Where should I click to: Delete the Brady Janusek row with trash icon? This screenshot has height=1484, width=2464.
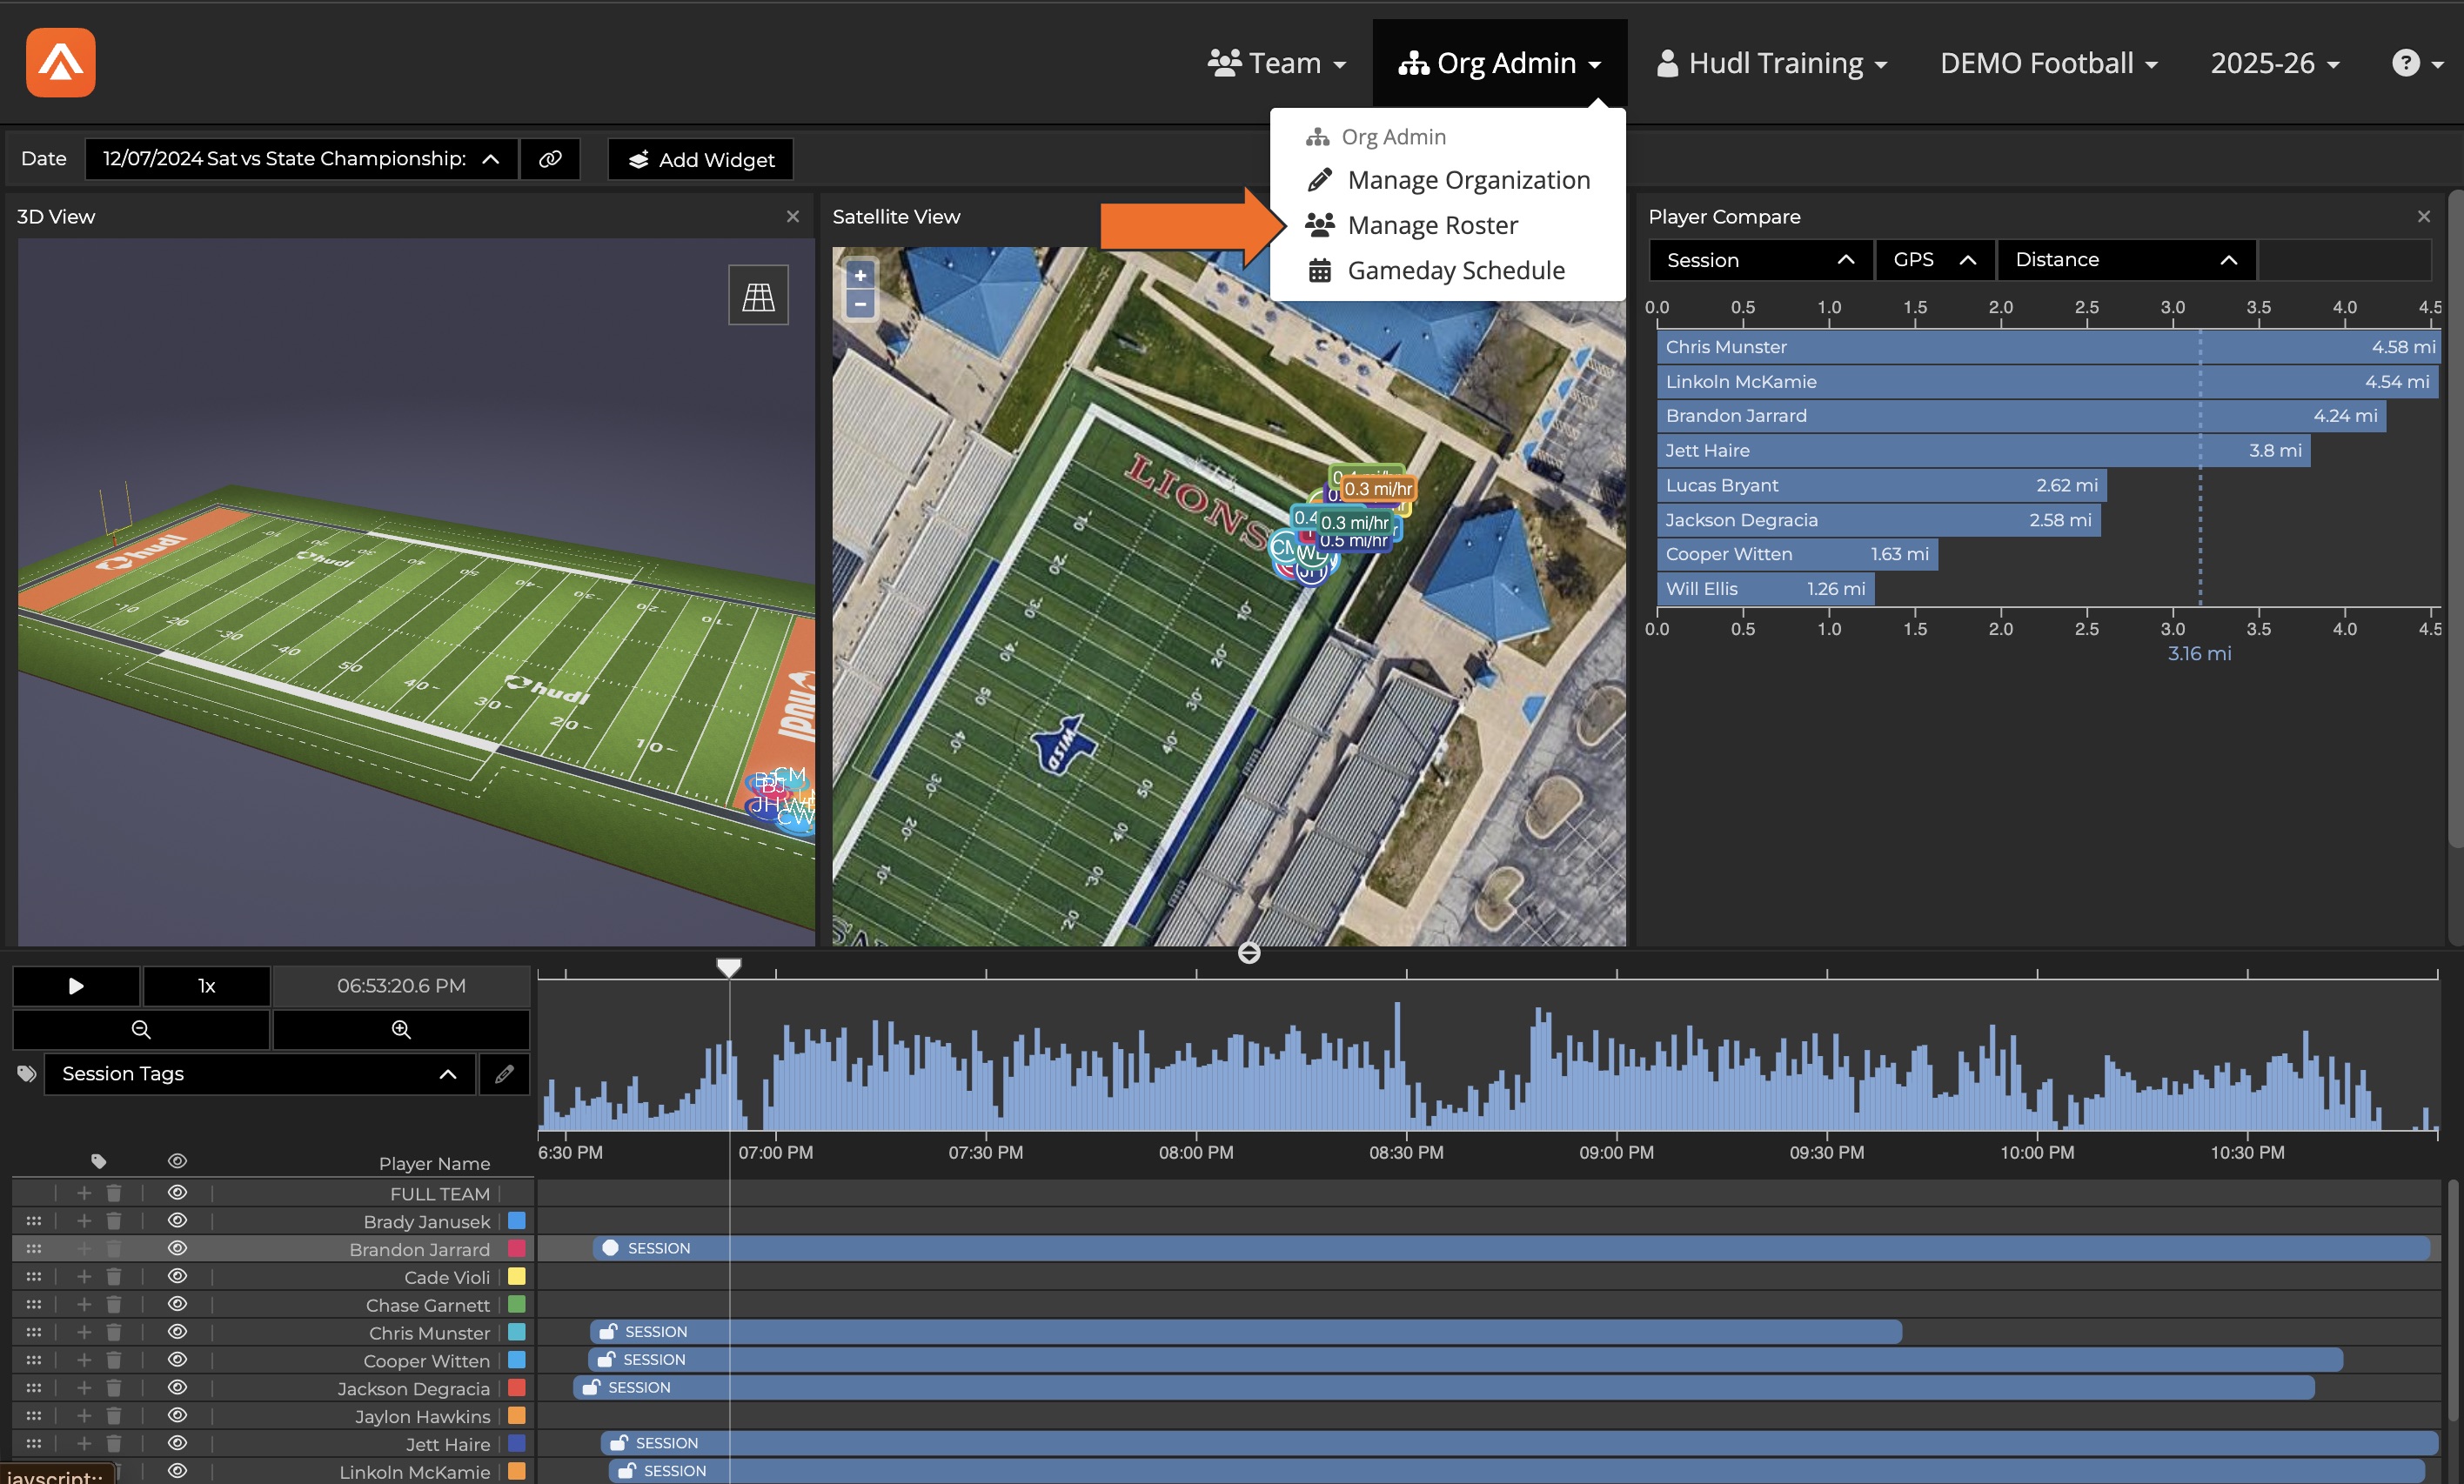pyautogui.click(x=114, y=1221)
